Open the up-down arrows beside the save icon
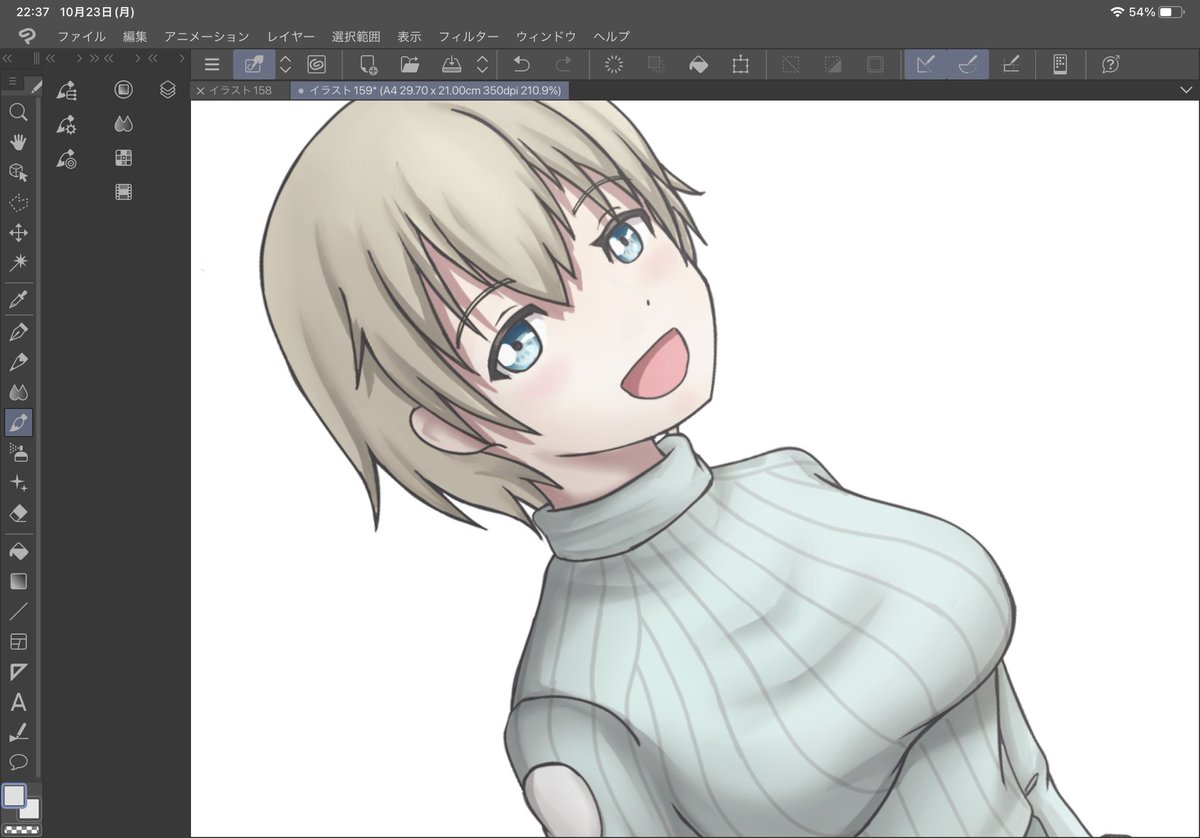The height and width of the screenshot is (838, 1200). click(482, 65)
